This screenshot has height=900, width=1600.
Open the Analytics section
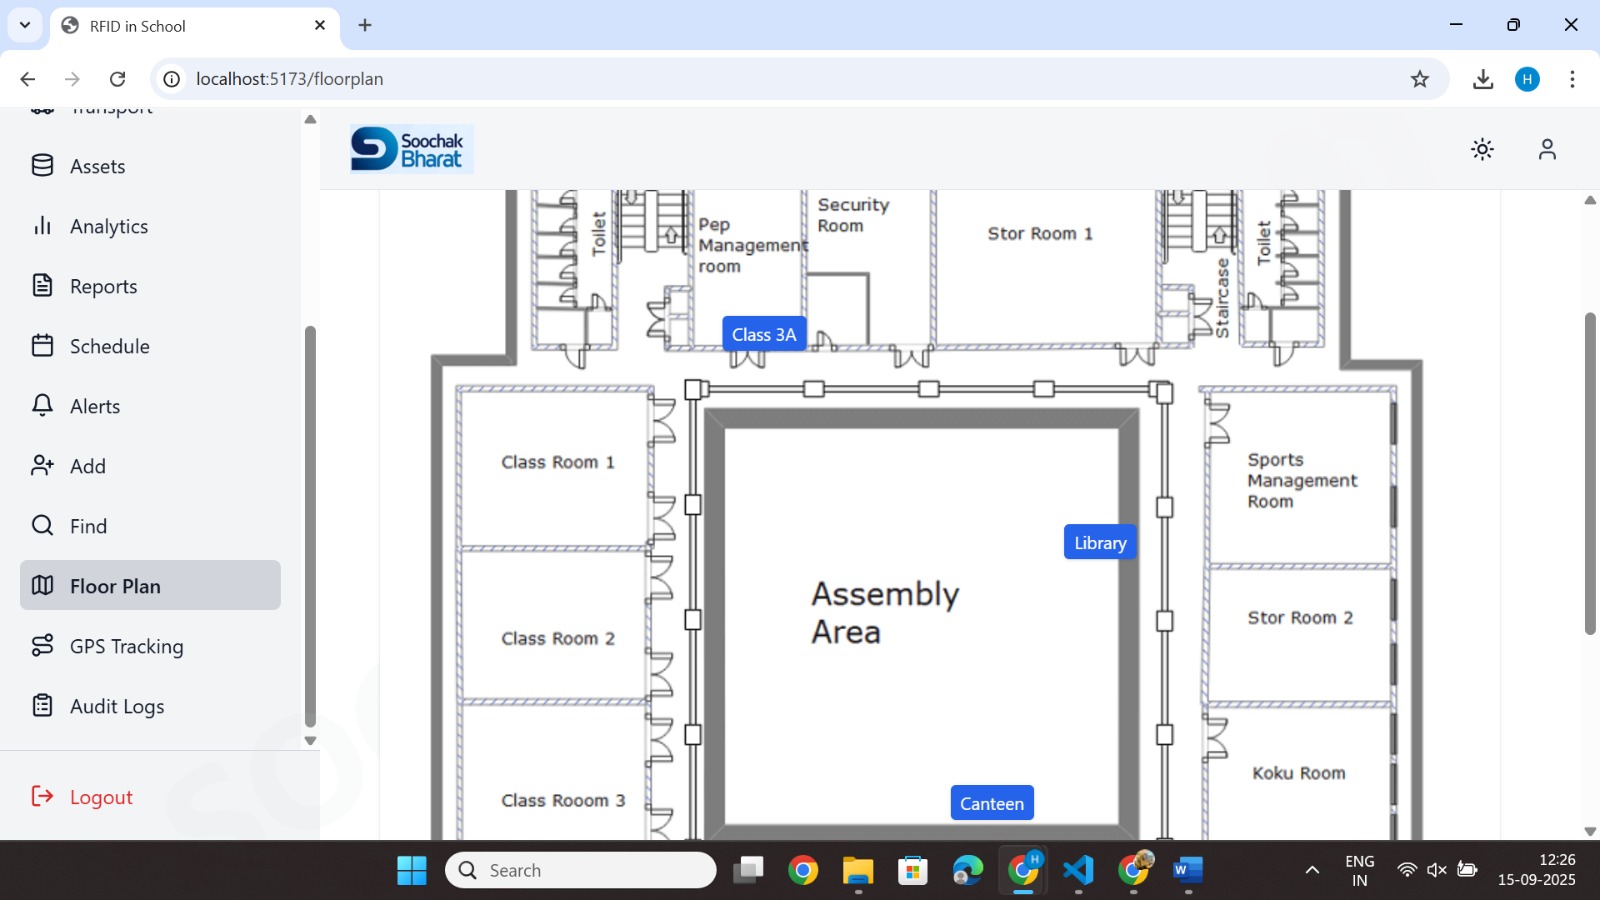click(x=42, y=226)
